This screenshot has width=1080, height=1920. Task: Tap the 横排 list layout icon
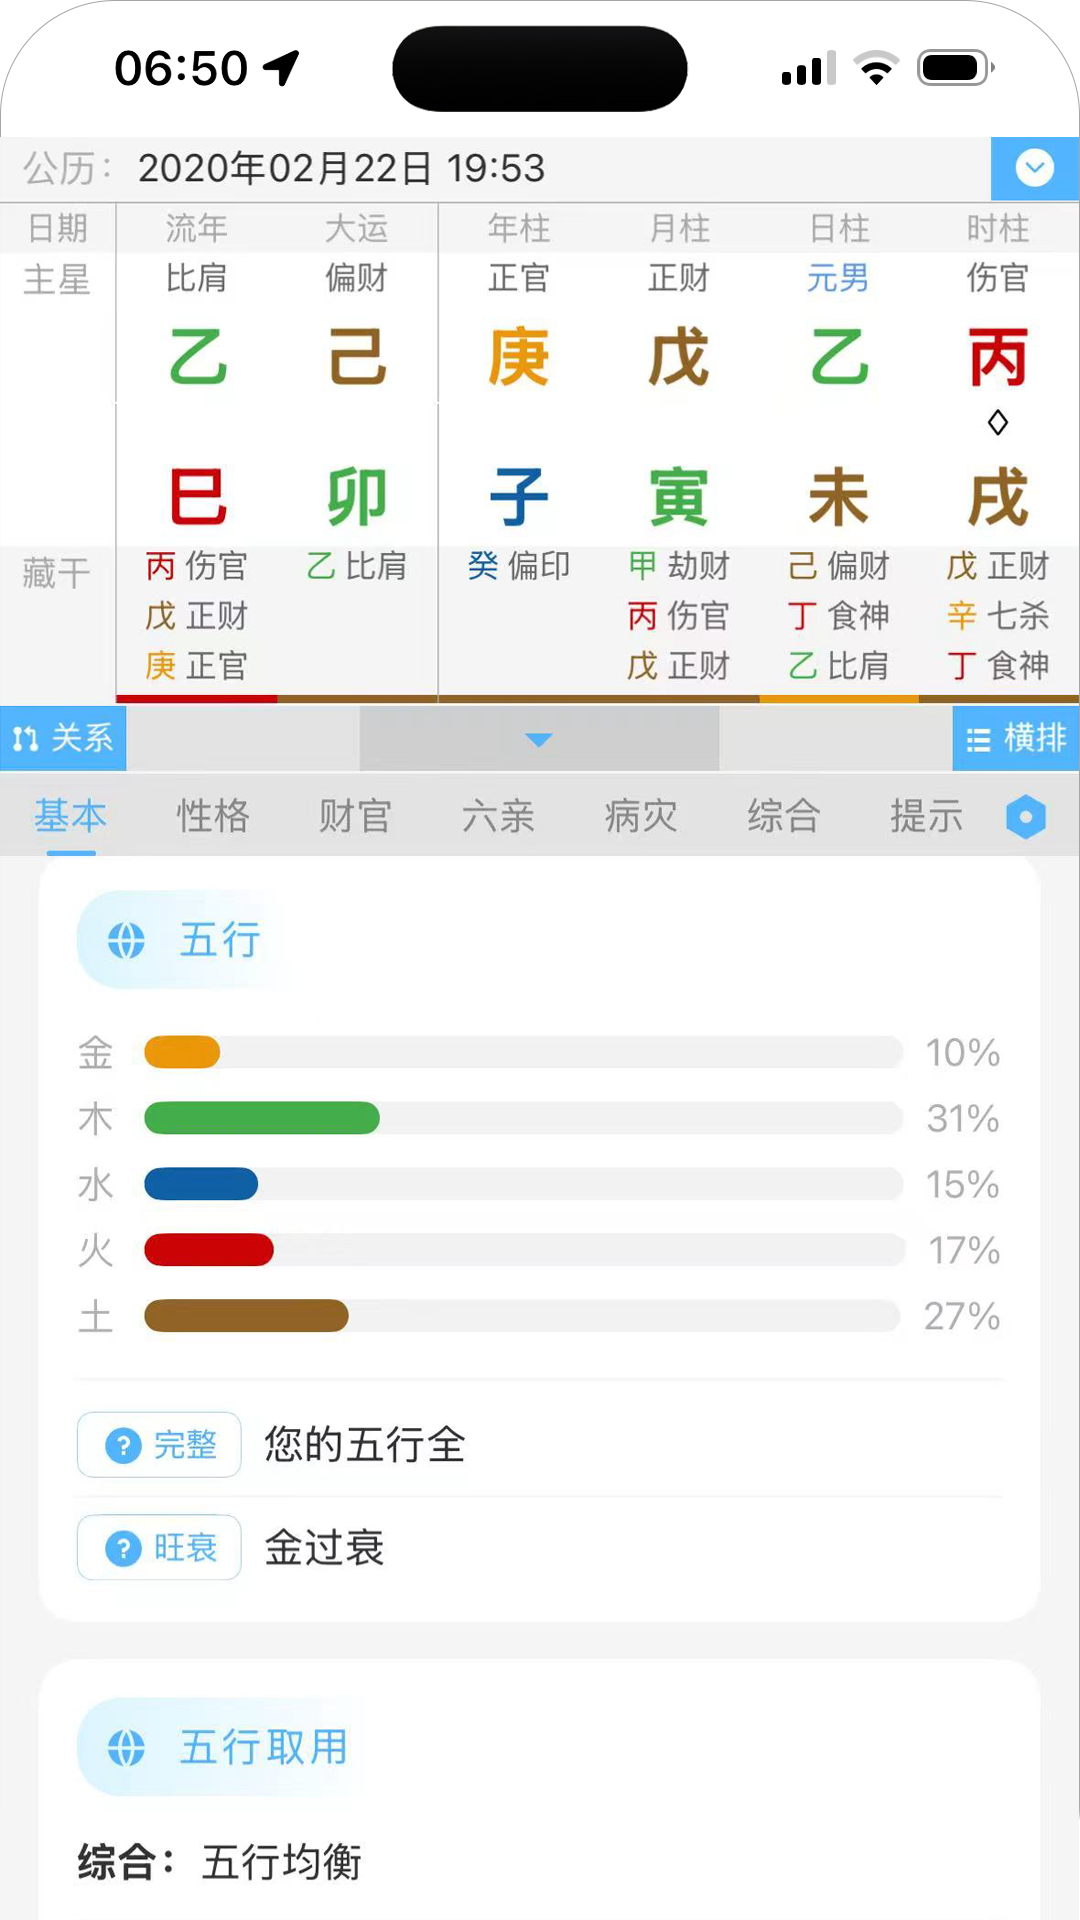[x=1015, y=739]
